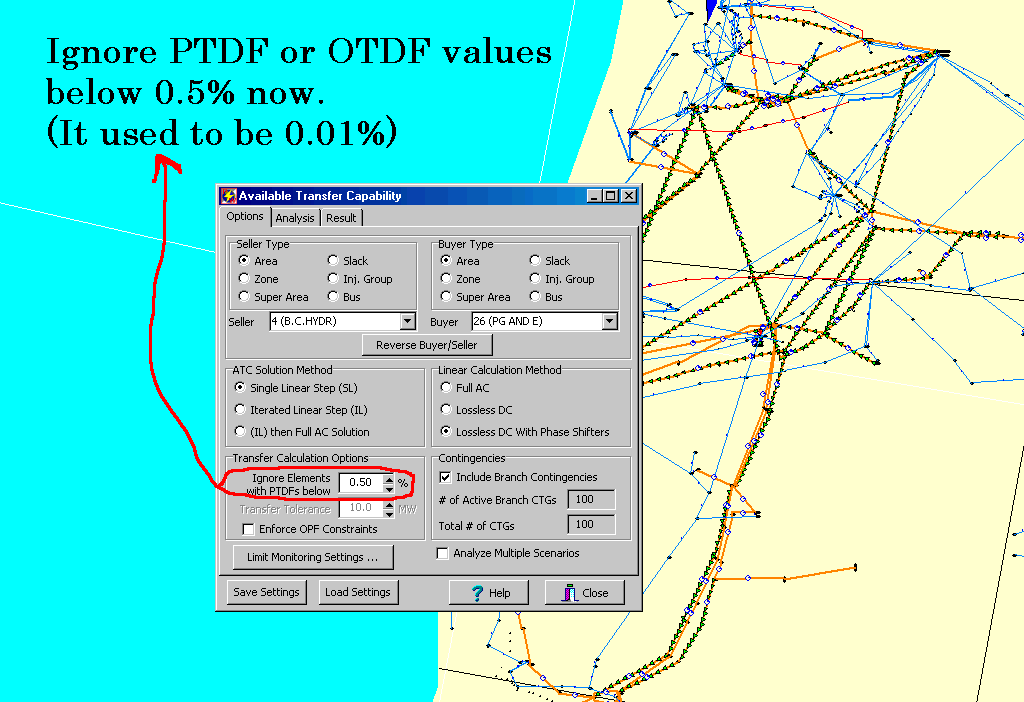The height and width of the screenshot is (702, 1024).
Task: Close dialog using title bar X
Action: coord(628,196)
